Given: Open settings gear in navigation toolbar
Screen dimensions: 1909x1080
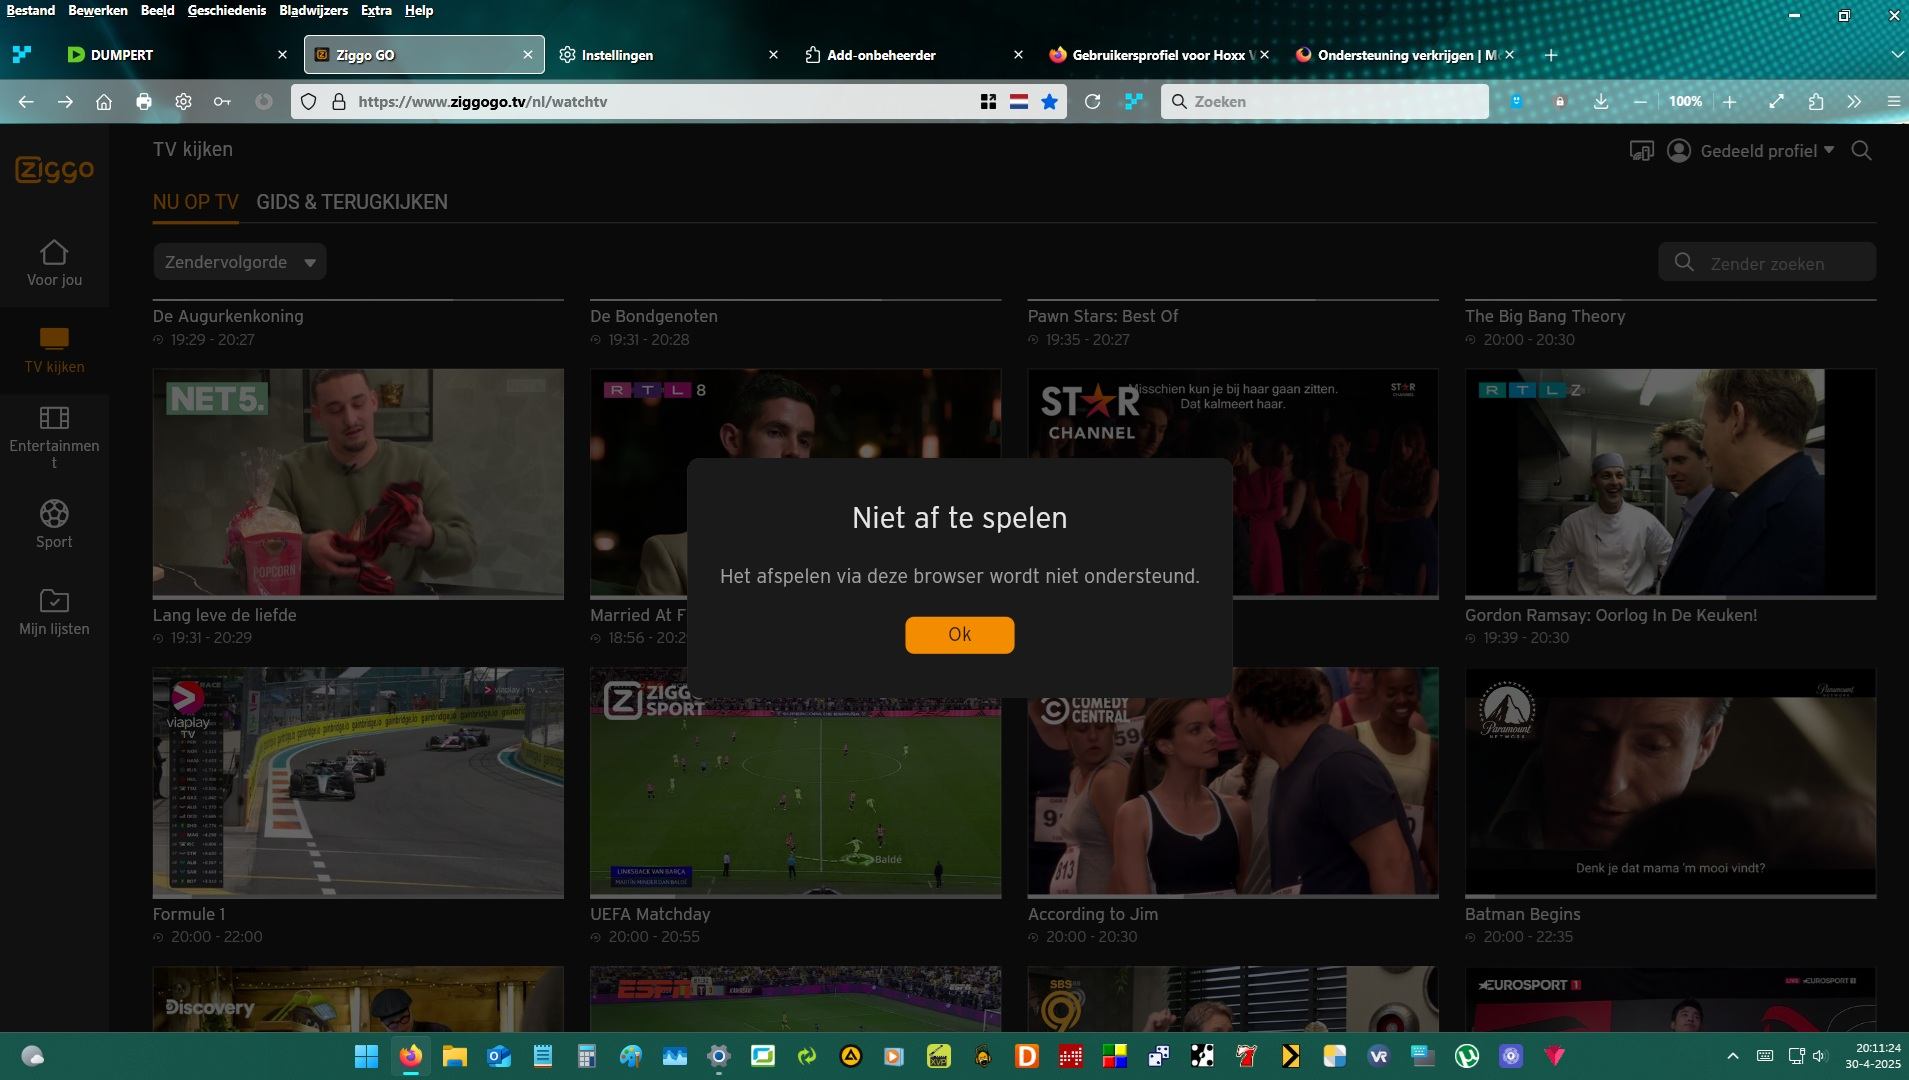Looking at the screenshot, I should point(183,101).
